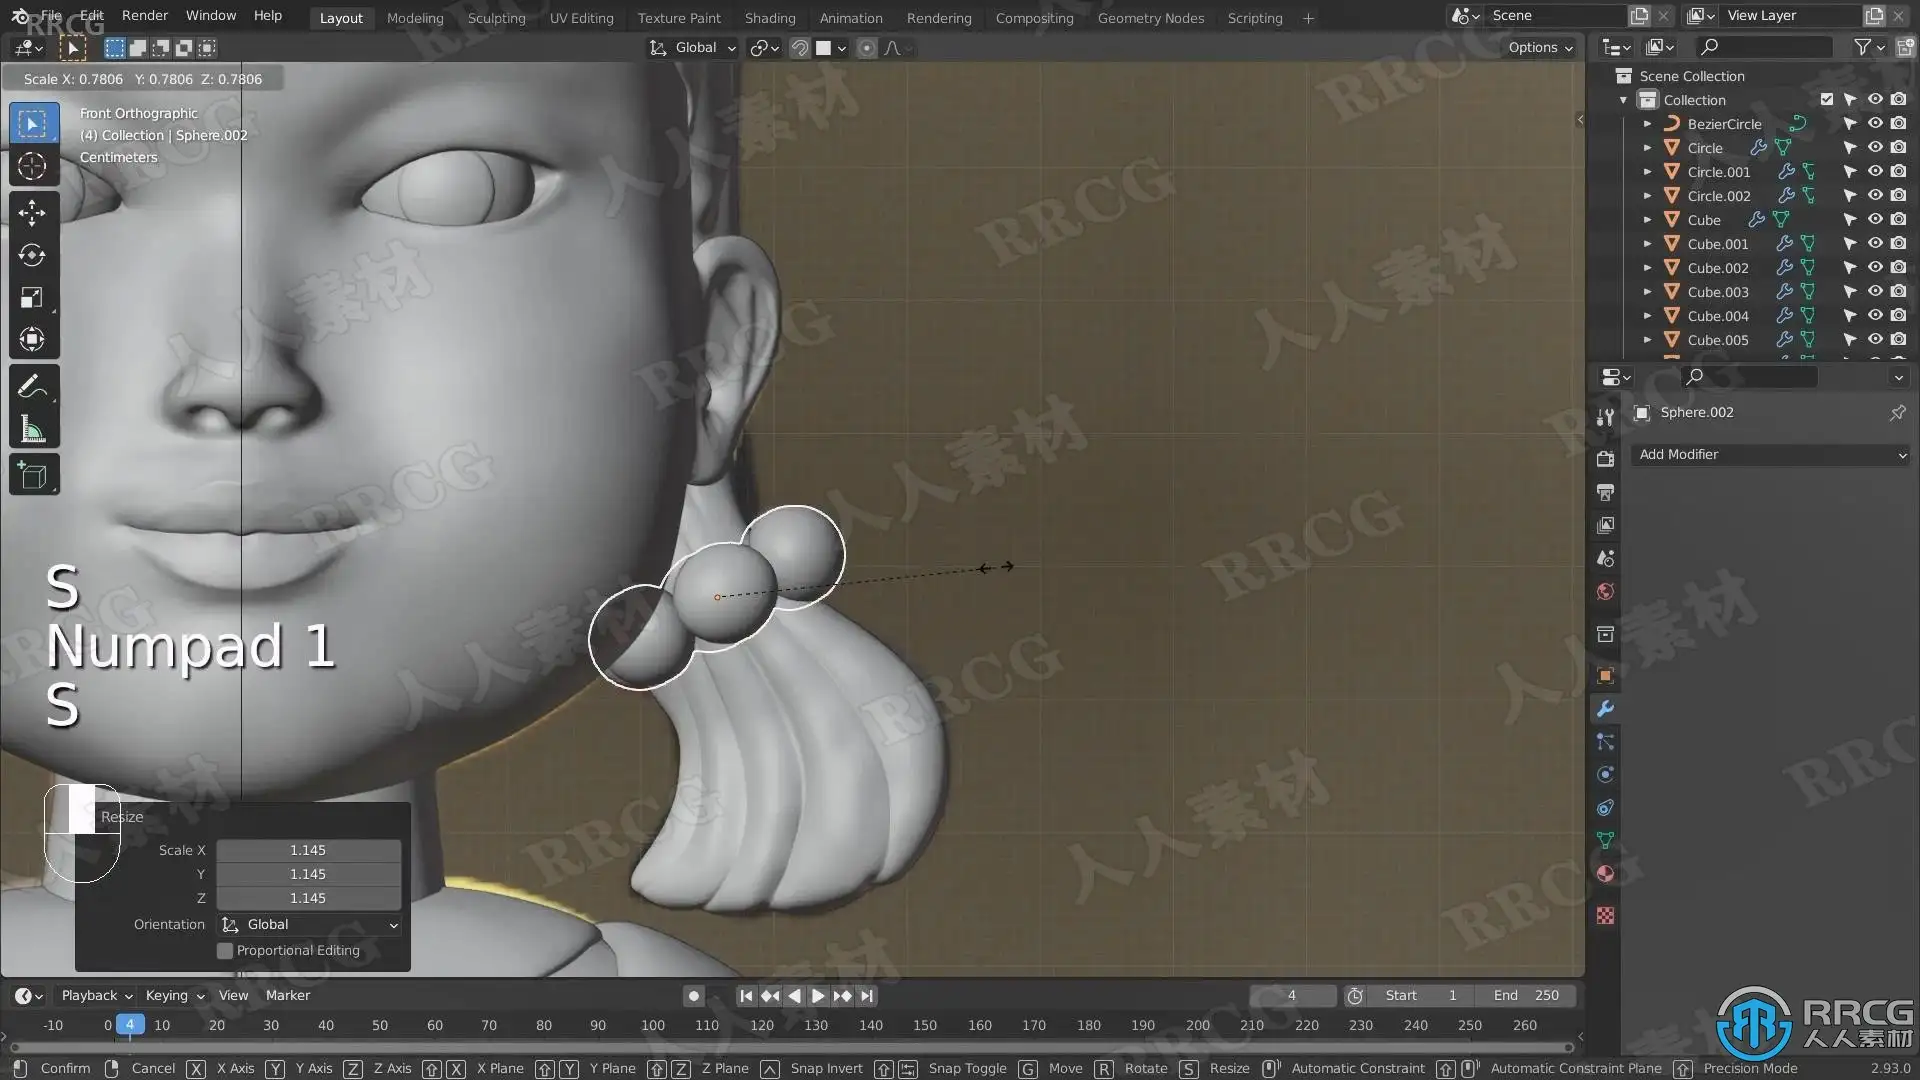Click frame 100 on the timeline ruler
Image resolution: width=1920 pixels, height=1080 pixels.
(x=652, y=1026)
